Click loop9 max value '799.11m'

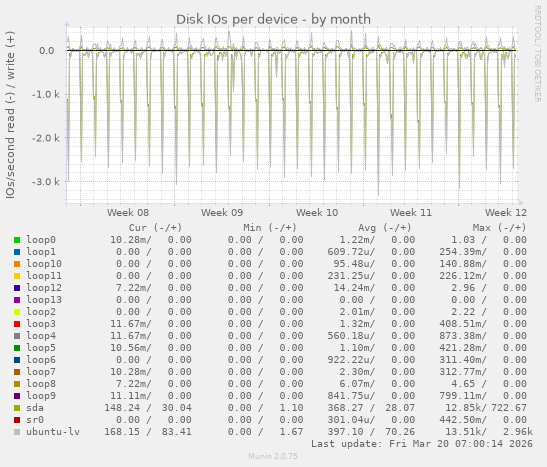(x=460, y=396)
